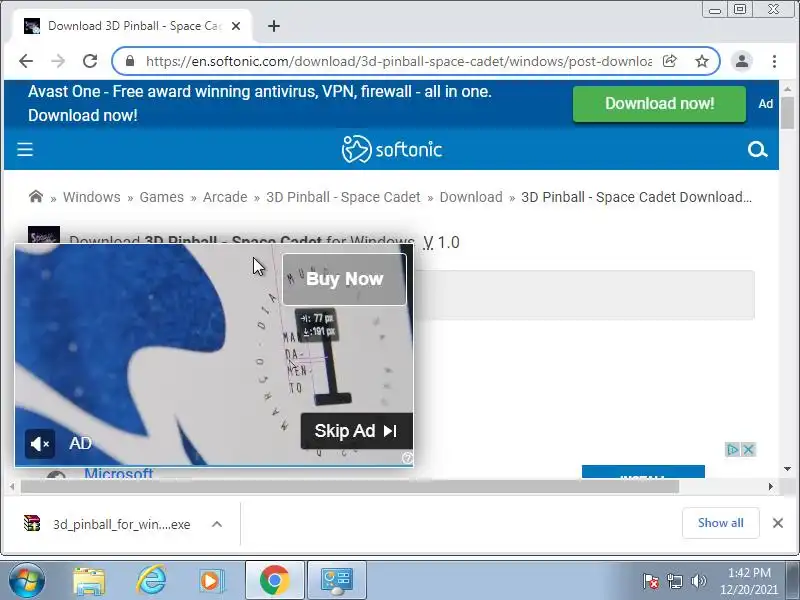The image size is (800, 600).
Task: Close the Download 3D Pinball tab
Action: coord(236,26)
